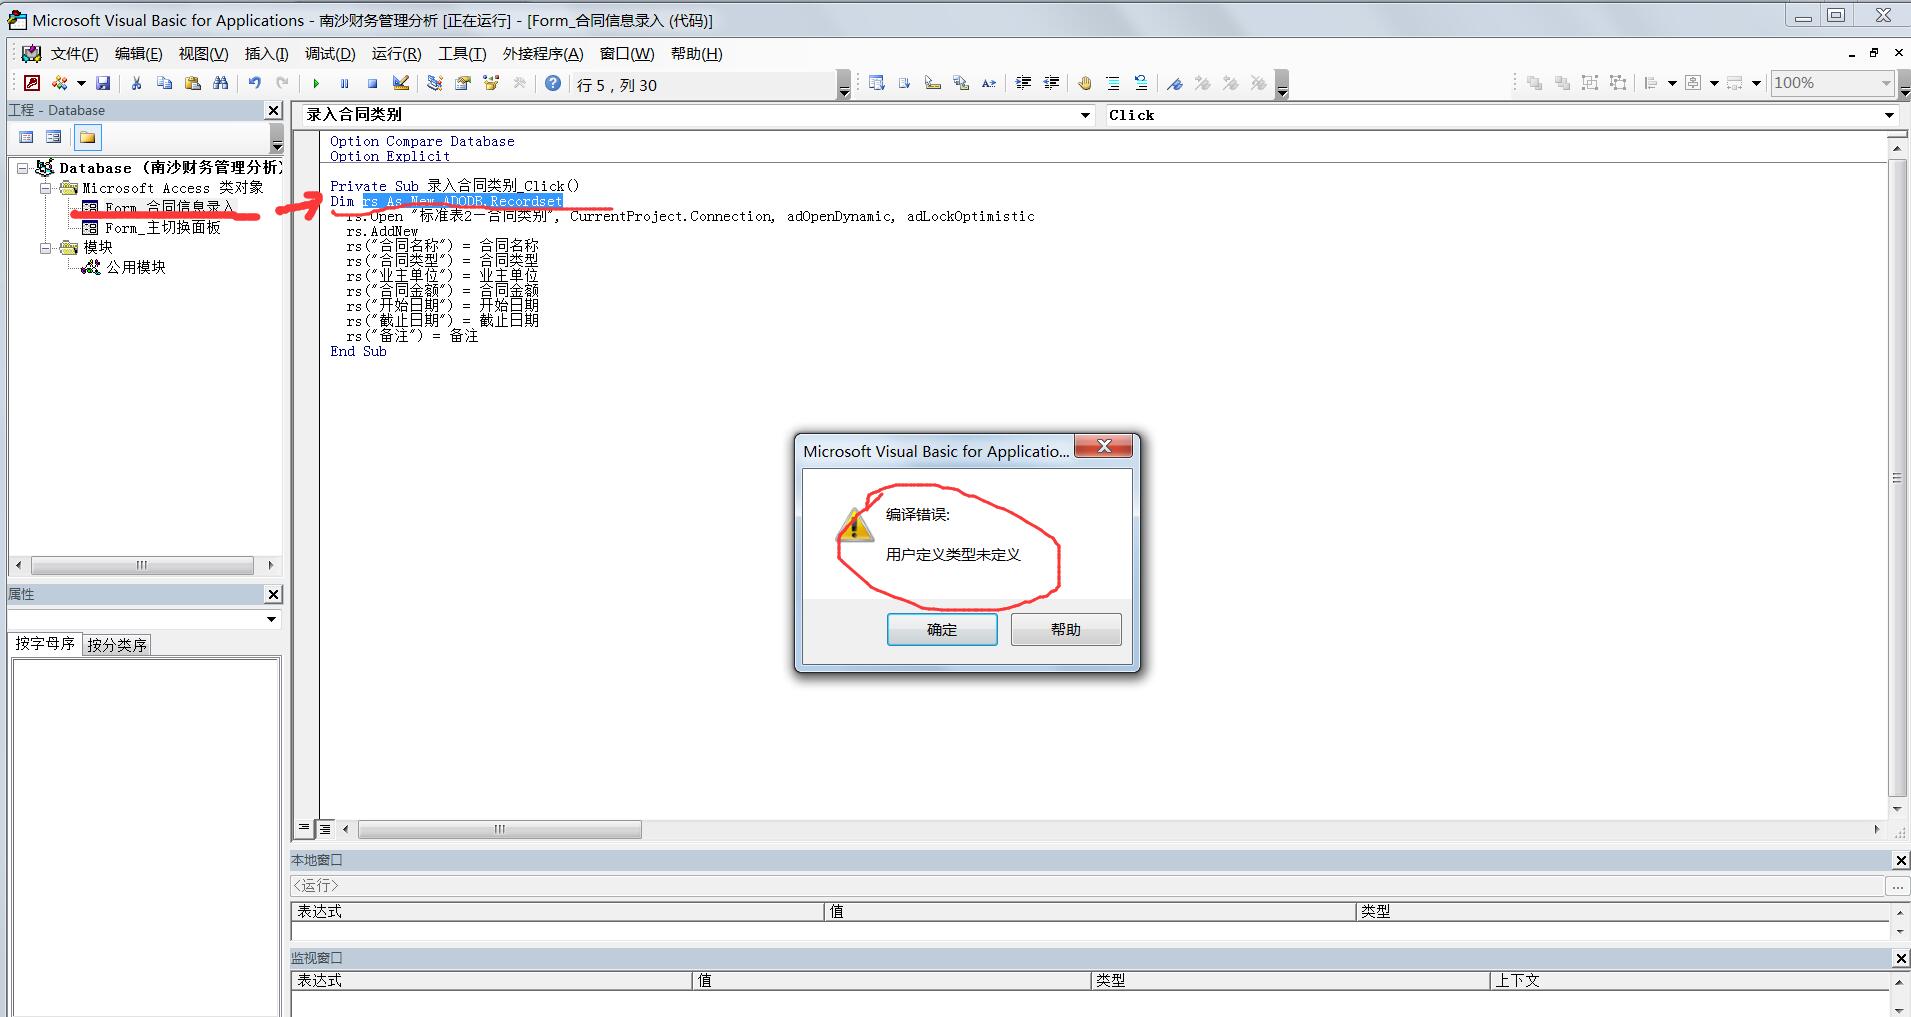Switch to Procedure View at code bottom
The width and height of the screenshot is (1911, 1017).
pos(304,829)
